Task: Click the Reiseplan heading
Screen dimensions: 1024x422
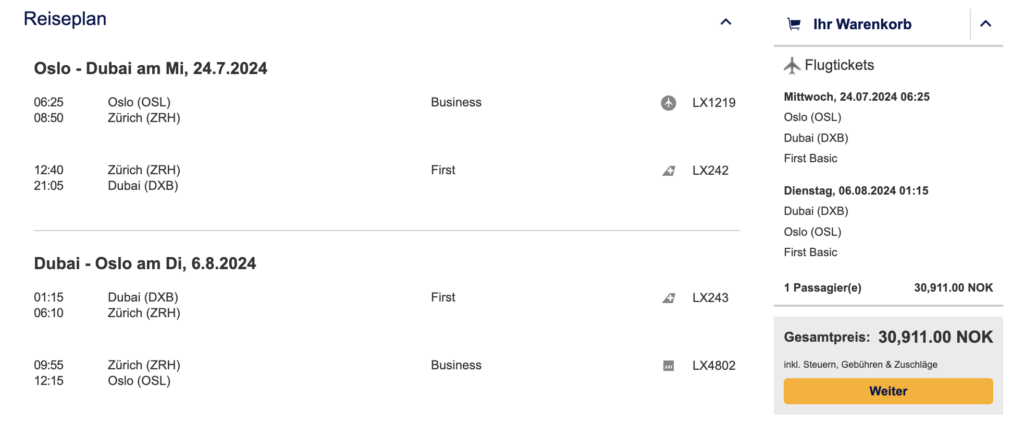Action: coord(65,19)
